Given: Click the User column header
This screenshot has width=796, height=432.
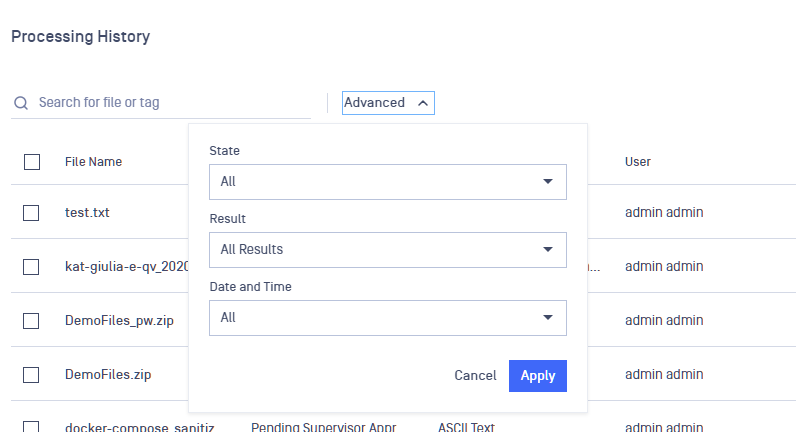Looking at the screenshot, I should tap(638, 162).
